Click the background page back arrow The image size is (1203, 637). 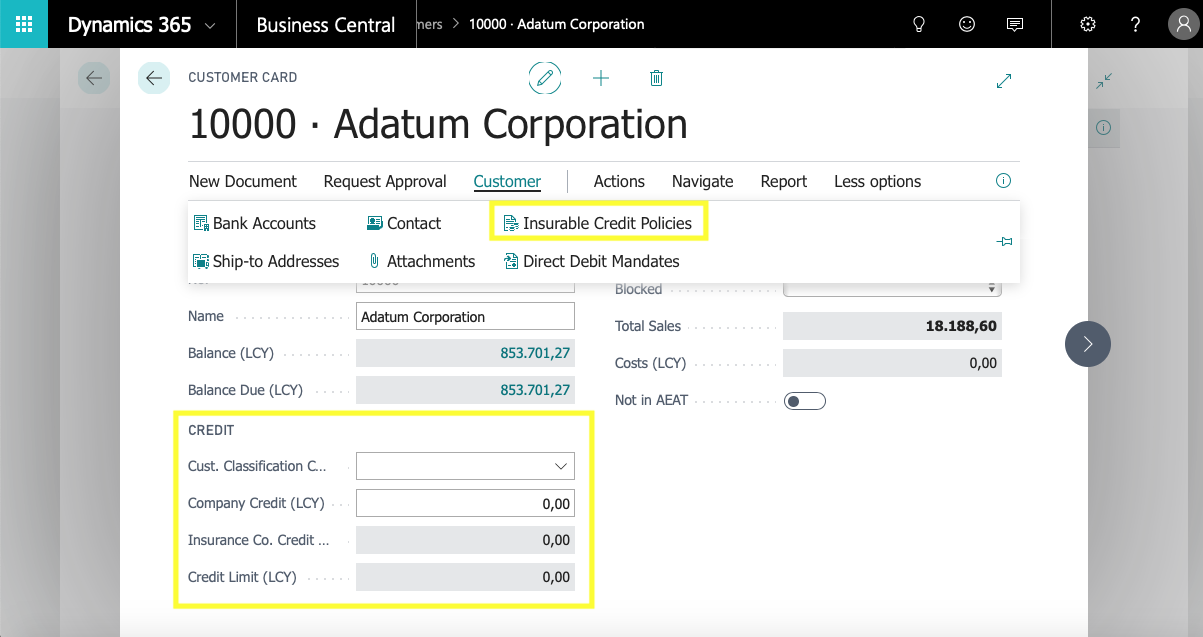pos(94,78)
